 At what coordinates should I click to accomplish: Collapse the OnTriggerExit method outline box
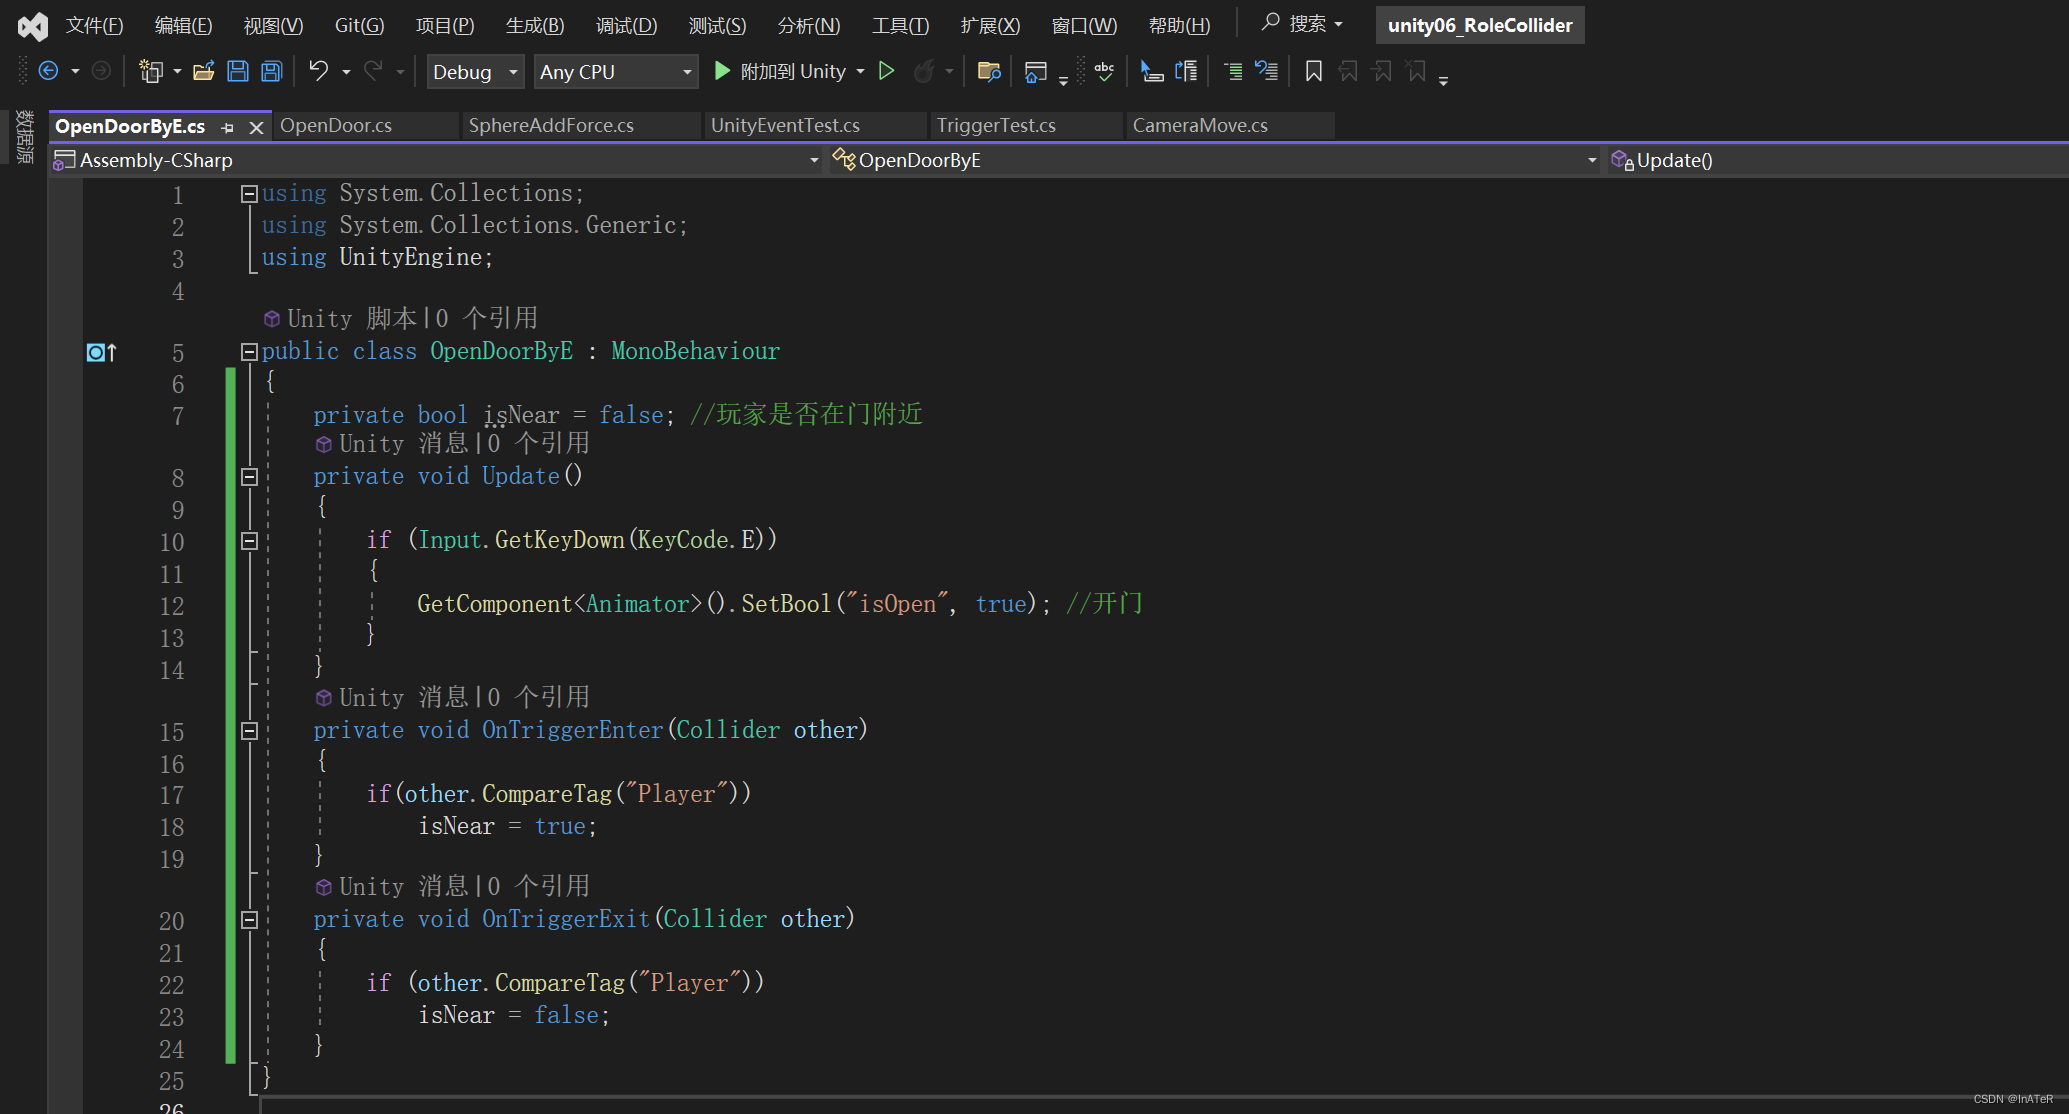(250, 920)
